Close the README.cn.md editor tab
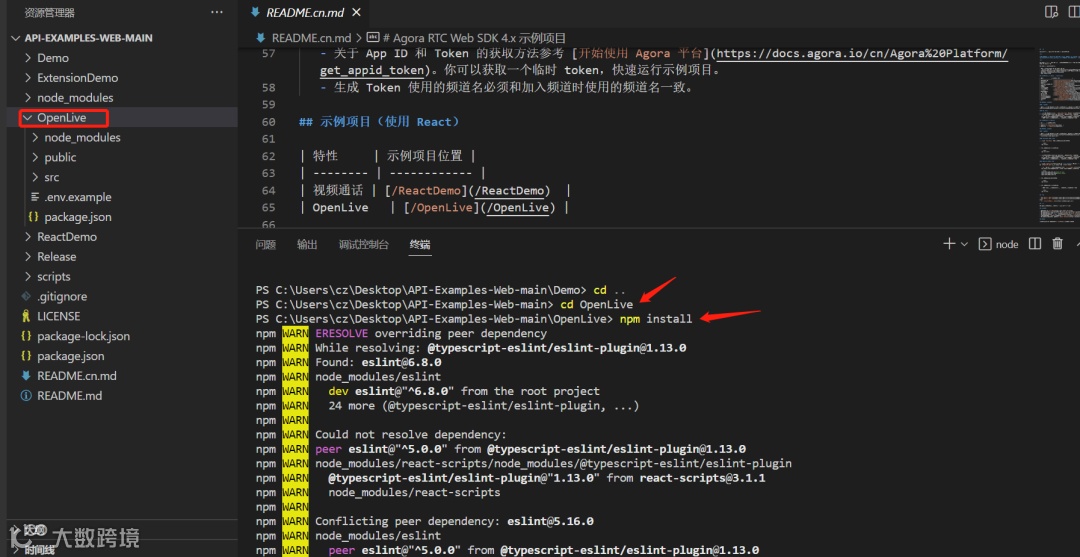 click(x=356, y=12)
